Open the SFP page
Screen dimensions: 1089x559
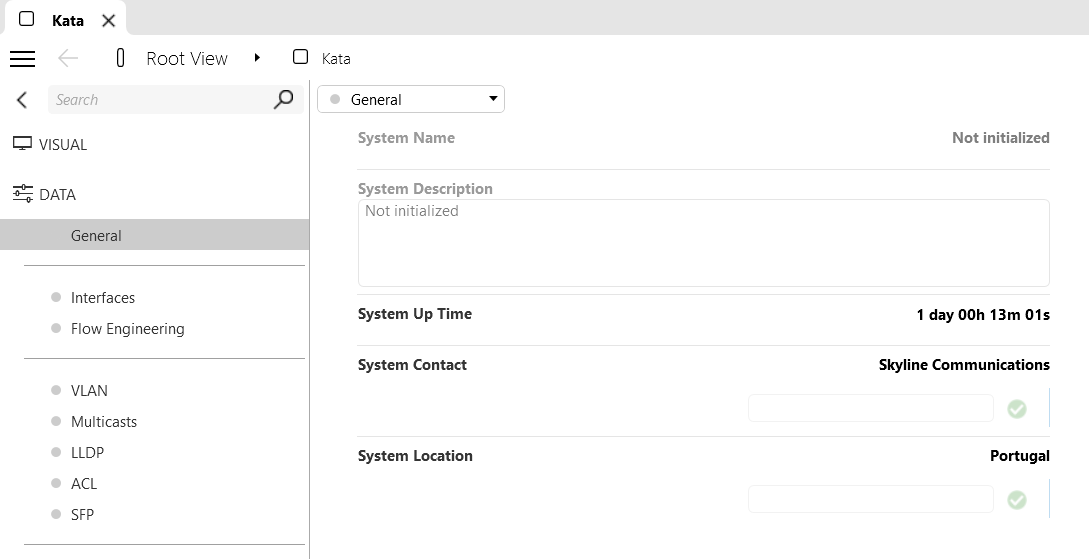[x=82, y=515]
